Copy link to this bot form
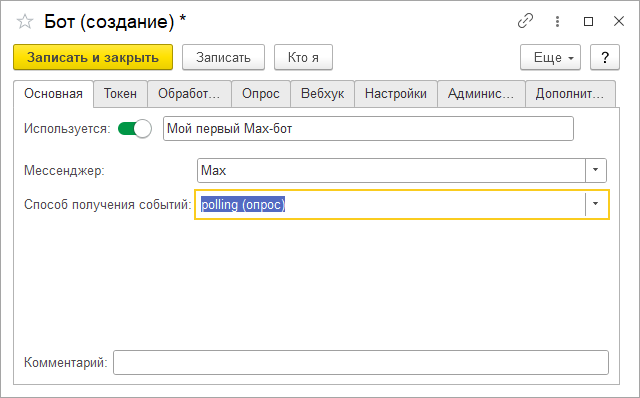640x398 pixels. pos(525,21)
